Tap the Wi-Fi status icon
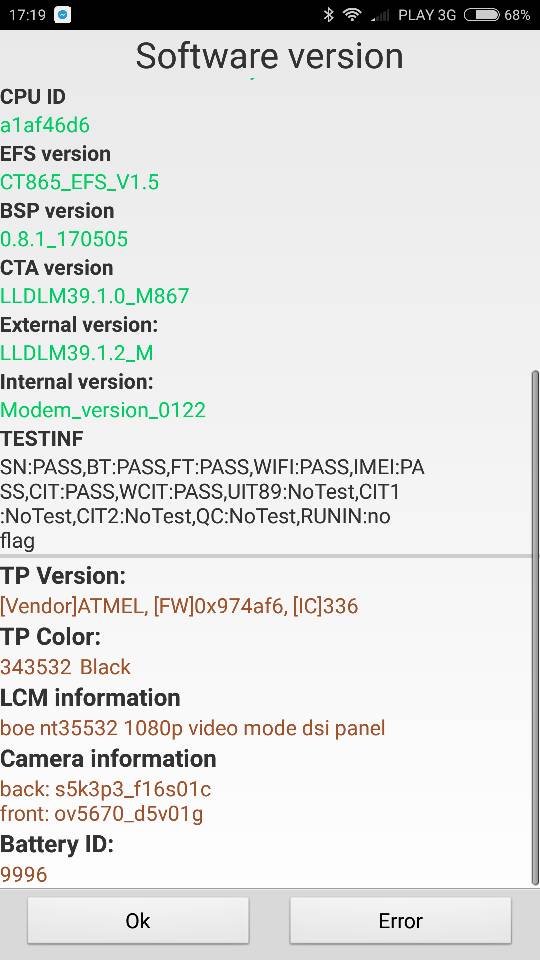The width and height of the screenshot is (540, 960). point(352,15)
